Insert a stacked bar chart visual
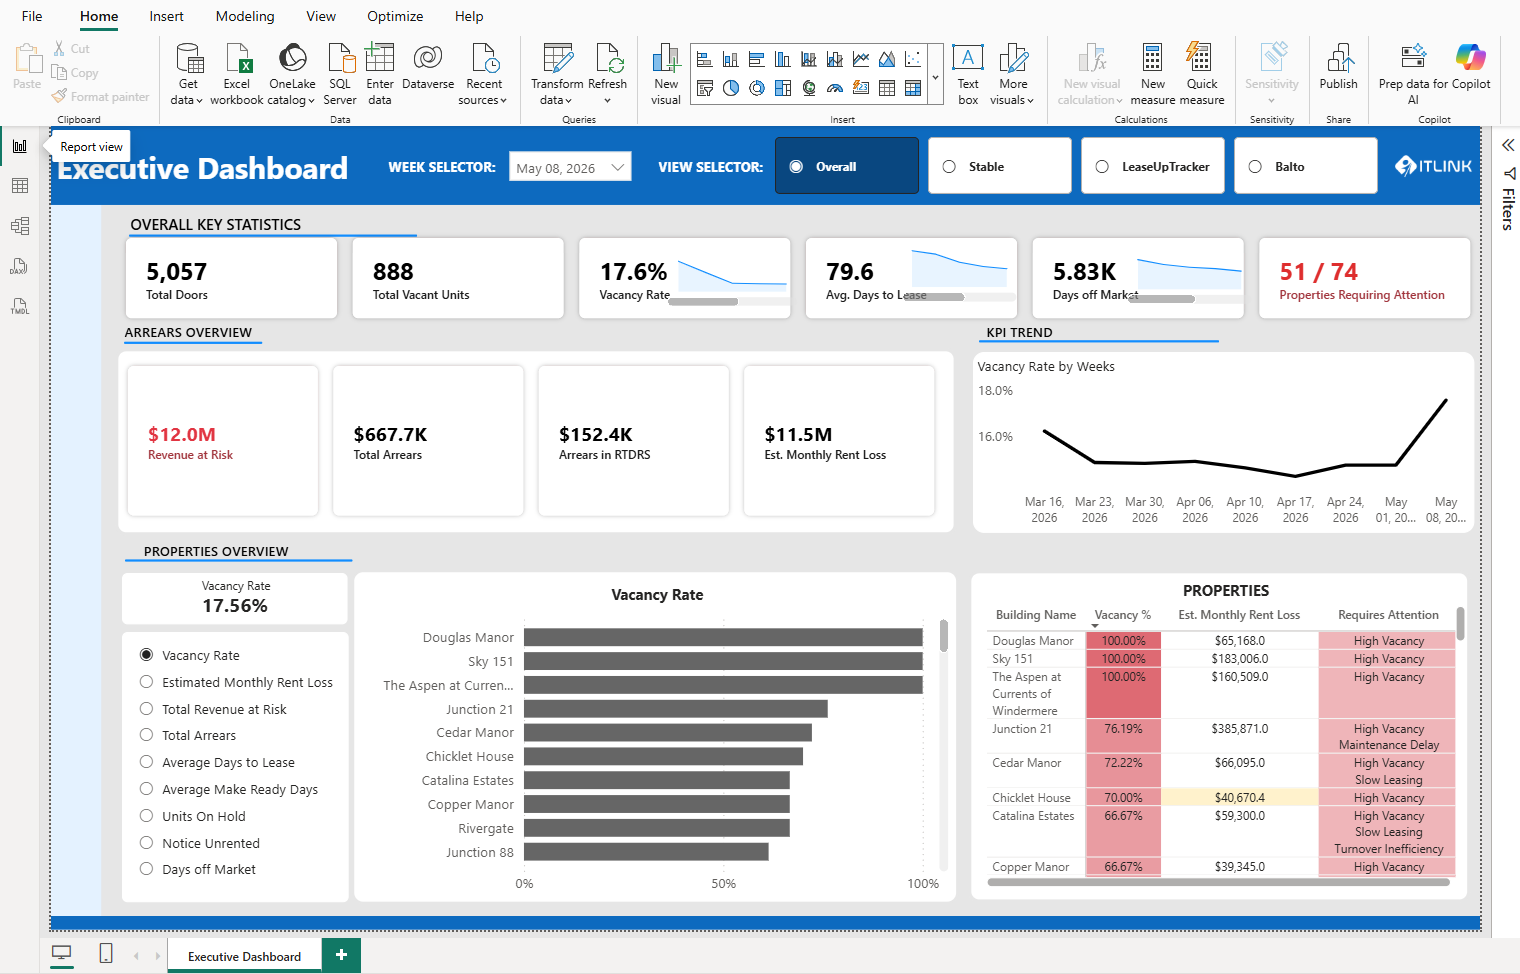This screenshot has height=974, width=1520. [x=705, y=59]
